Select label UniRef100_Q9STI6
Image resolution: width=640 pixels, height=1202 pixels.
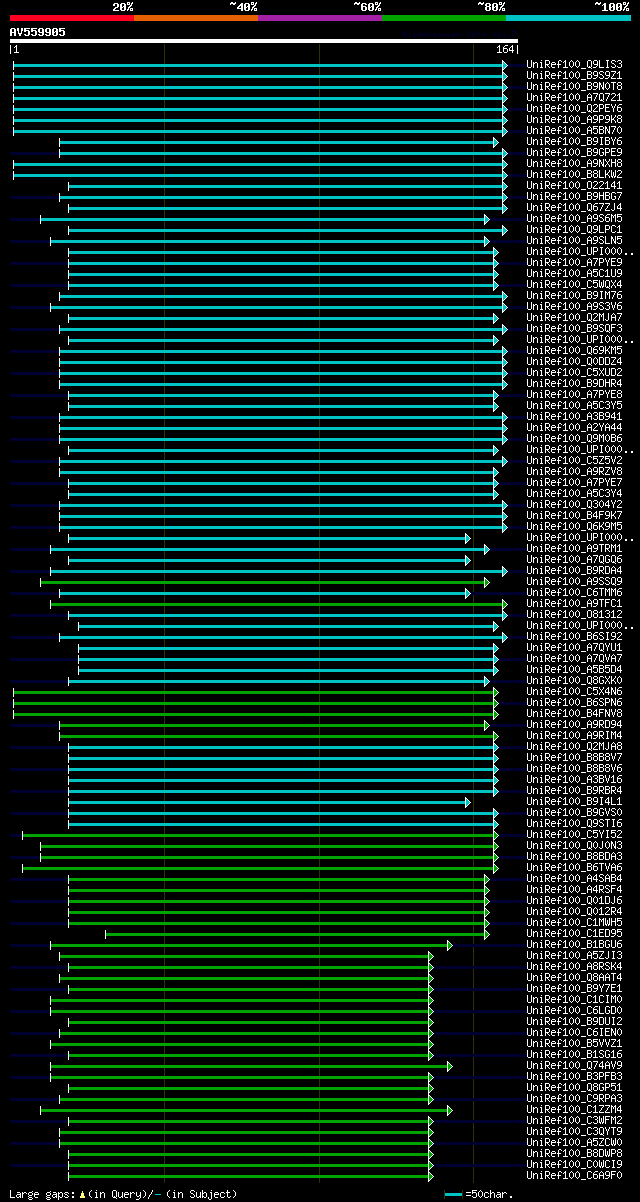575,824
